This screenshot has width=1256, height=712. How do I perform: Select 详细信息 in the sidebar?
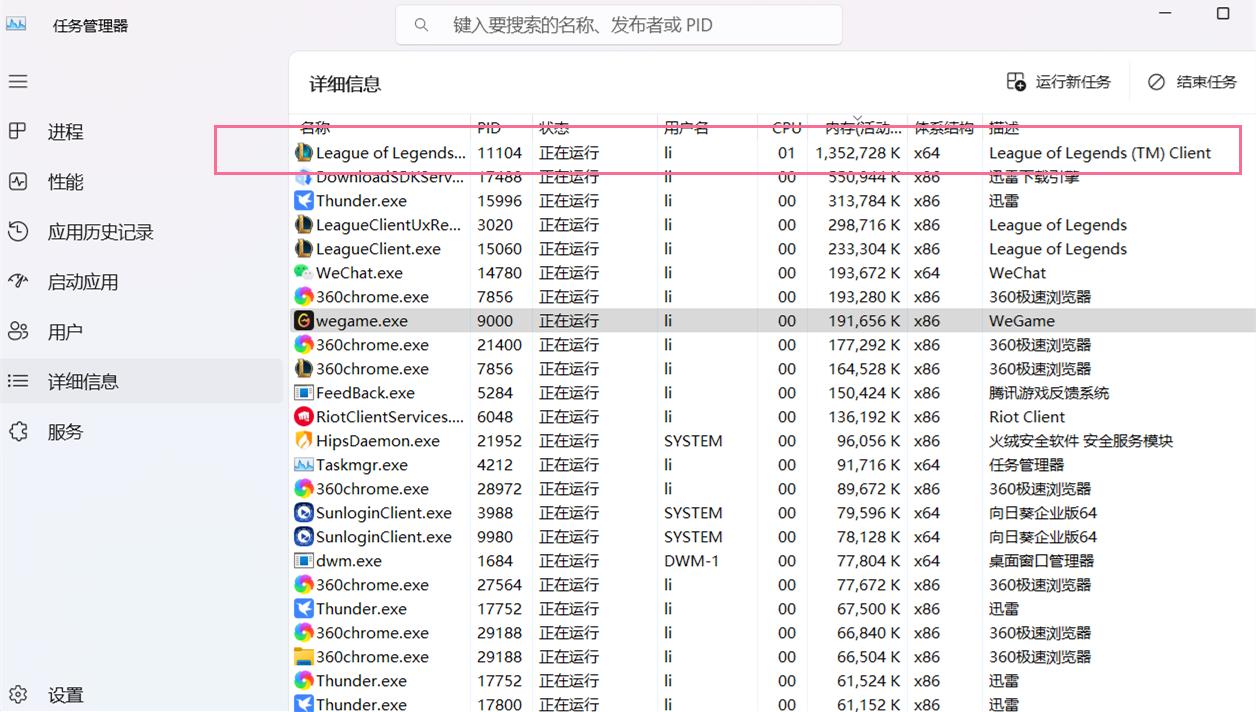18,381
